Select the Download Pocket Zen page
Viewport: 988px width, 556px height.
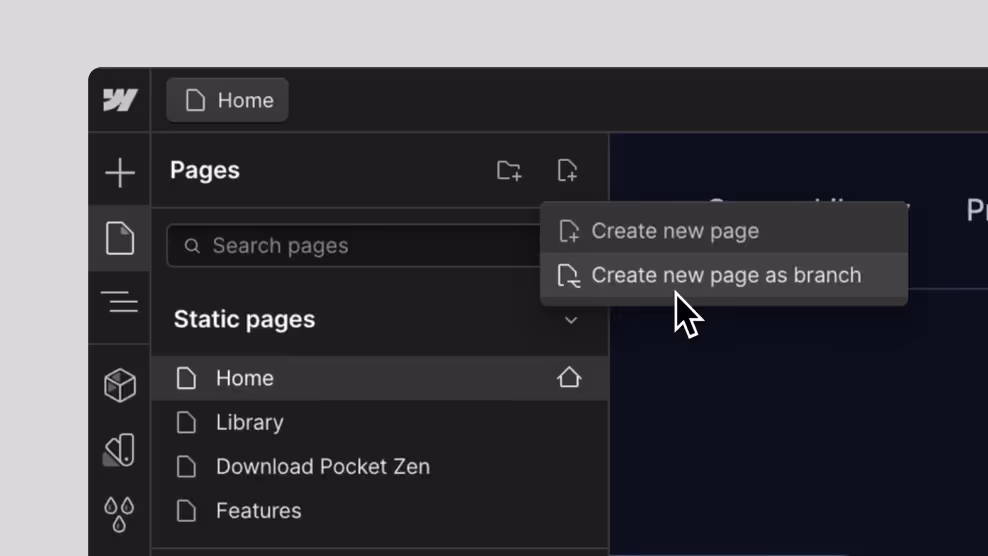pyautogui.click(x=380, y=466)
